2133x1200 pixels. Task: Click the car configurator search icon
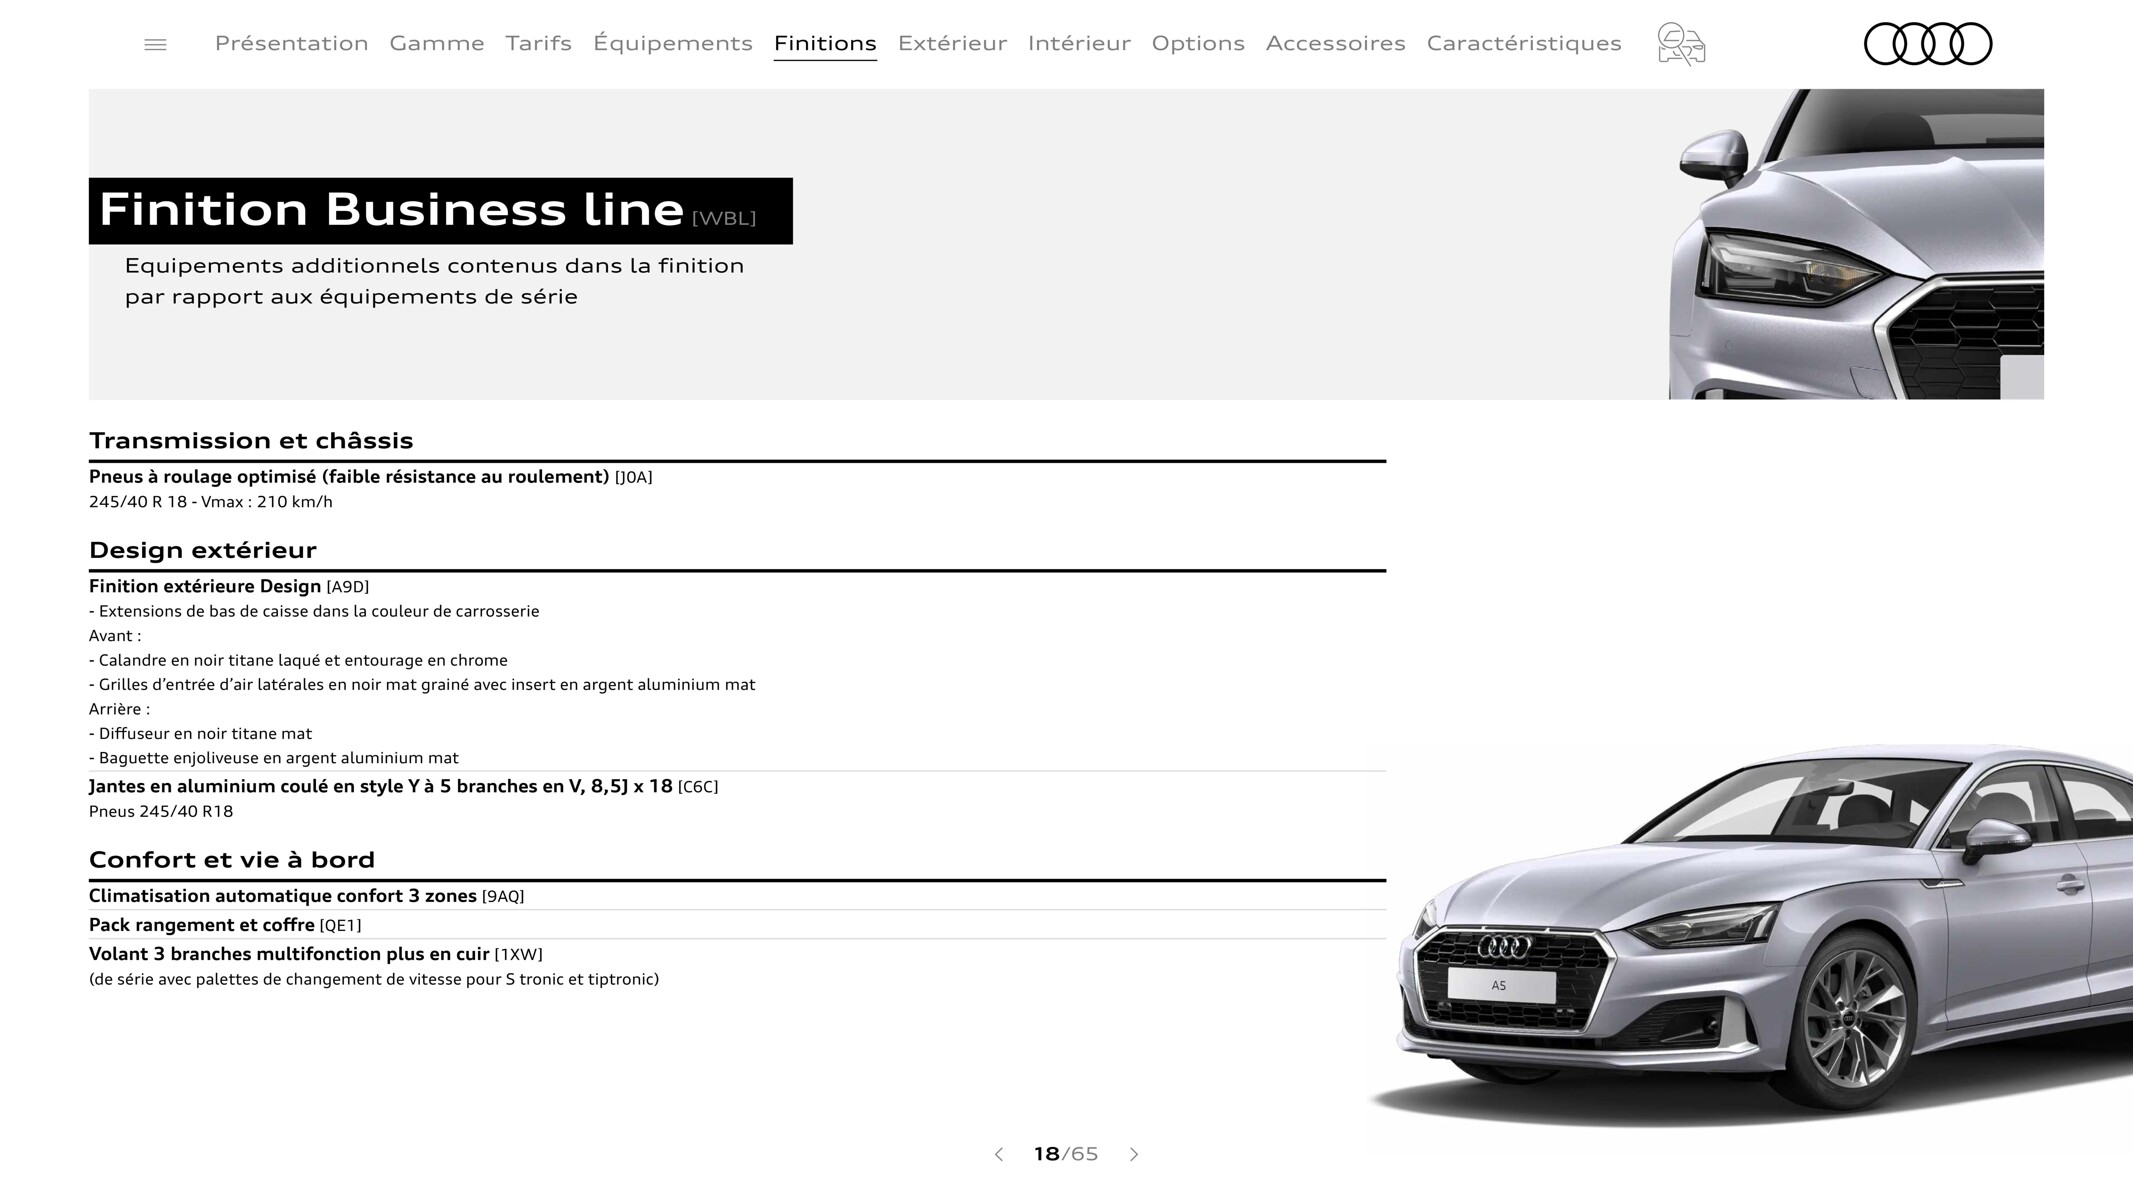1681,44
